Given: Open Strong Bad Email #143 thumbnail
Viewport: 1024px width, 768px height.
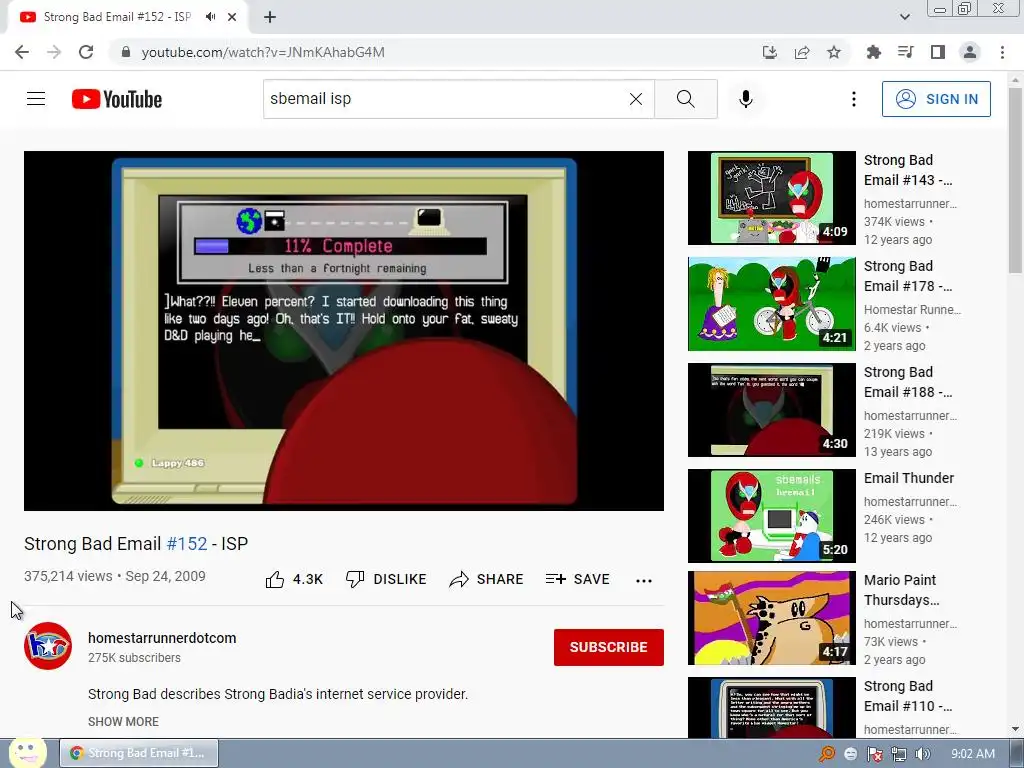Looking at the screenshot, I should (772, 198).
